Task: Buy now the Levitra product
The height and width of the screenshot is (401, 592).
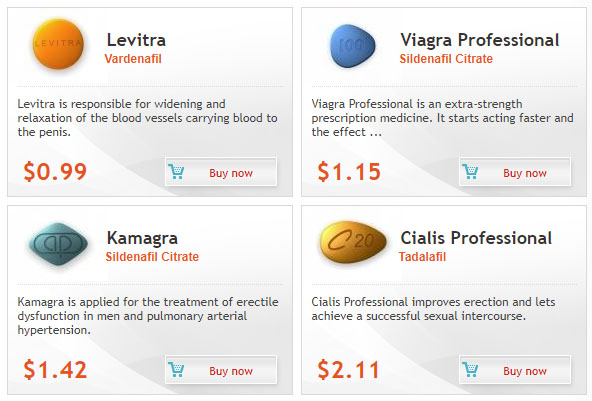Action: [221, 172]
